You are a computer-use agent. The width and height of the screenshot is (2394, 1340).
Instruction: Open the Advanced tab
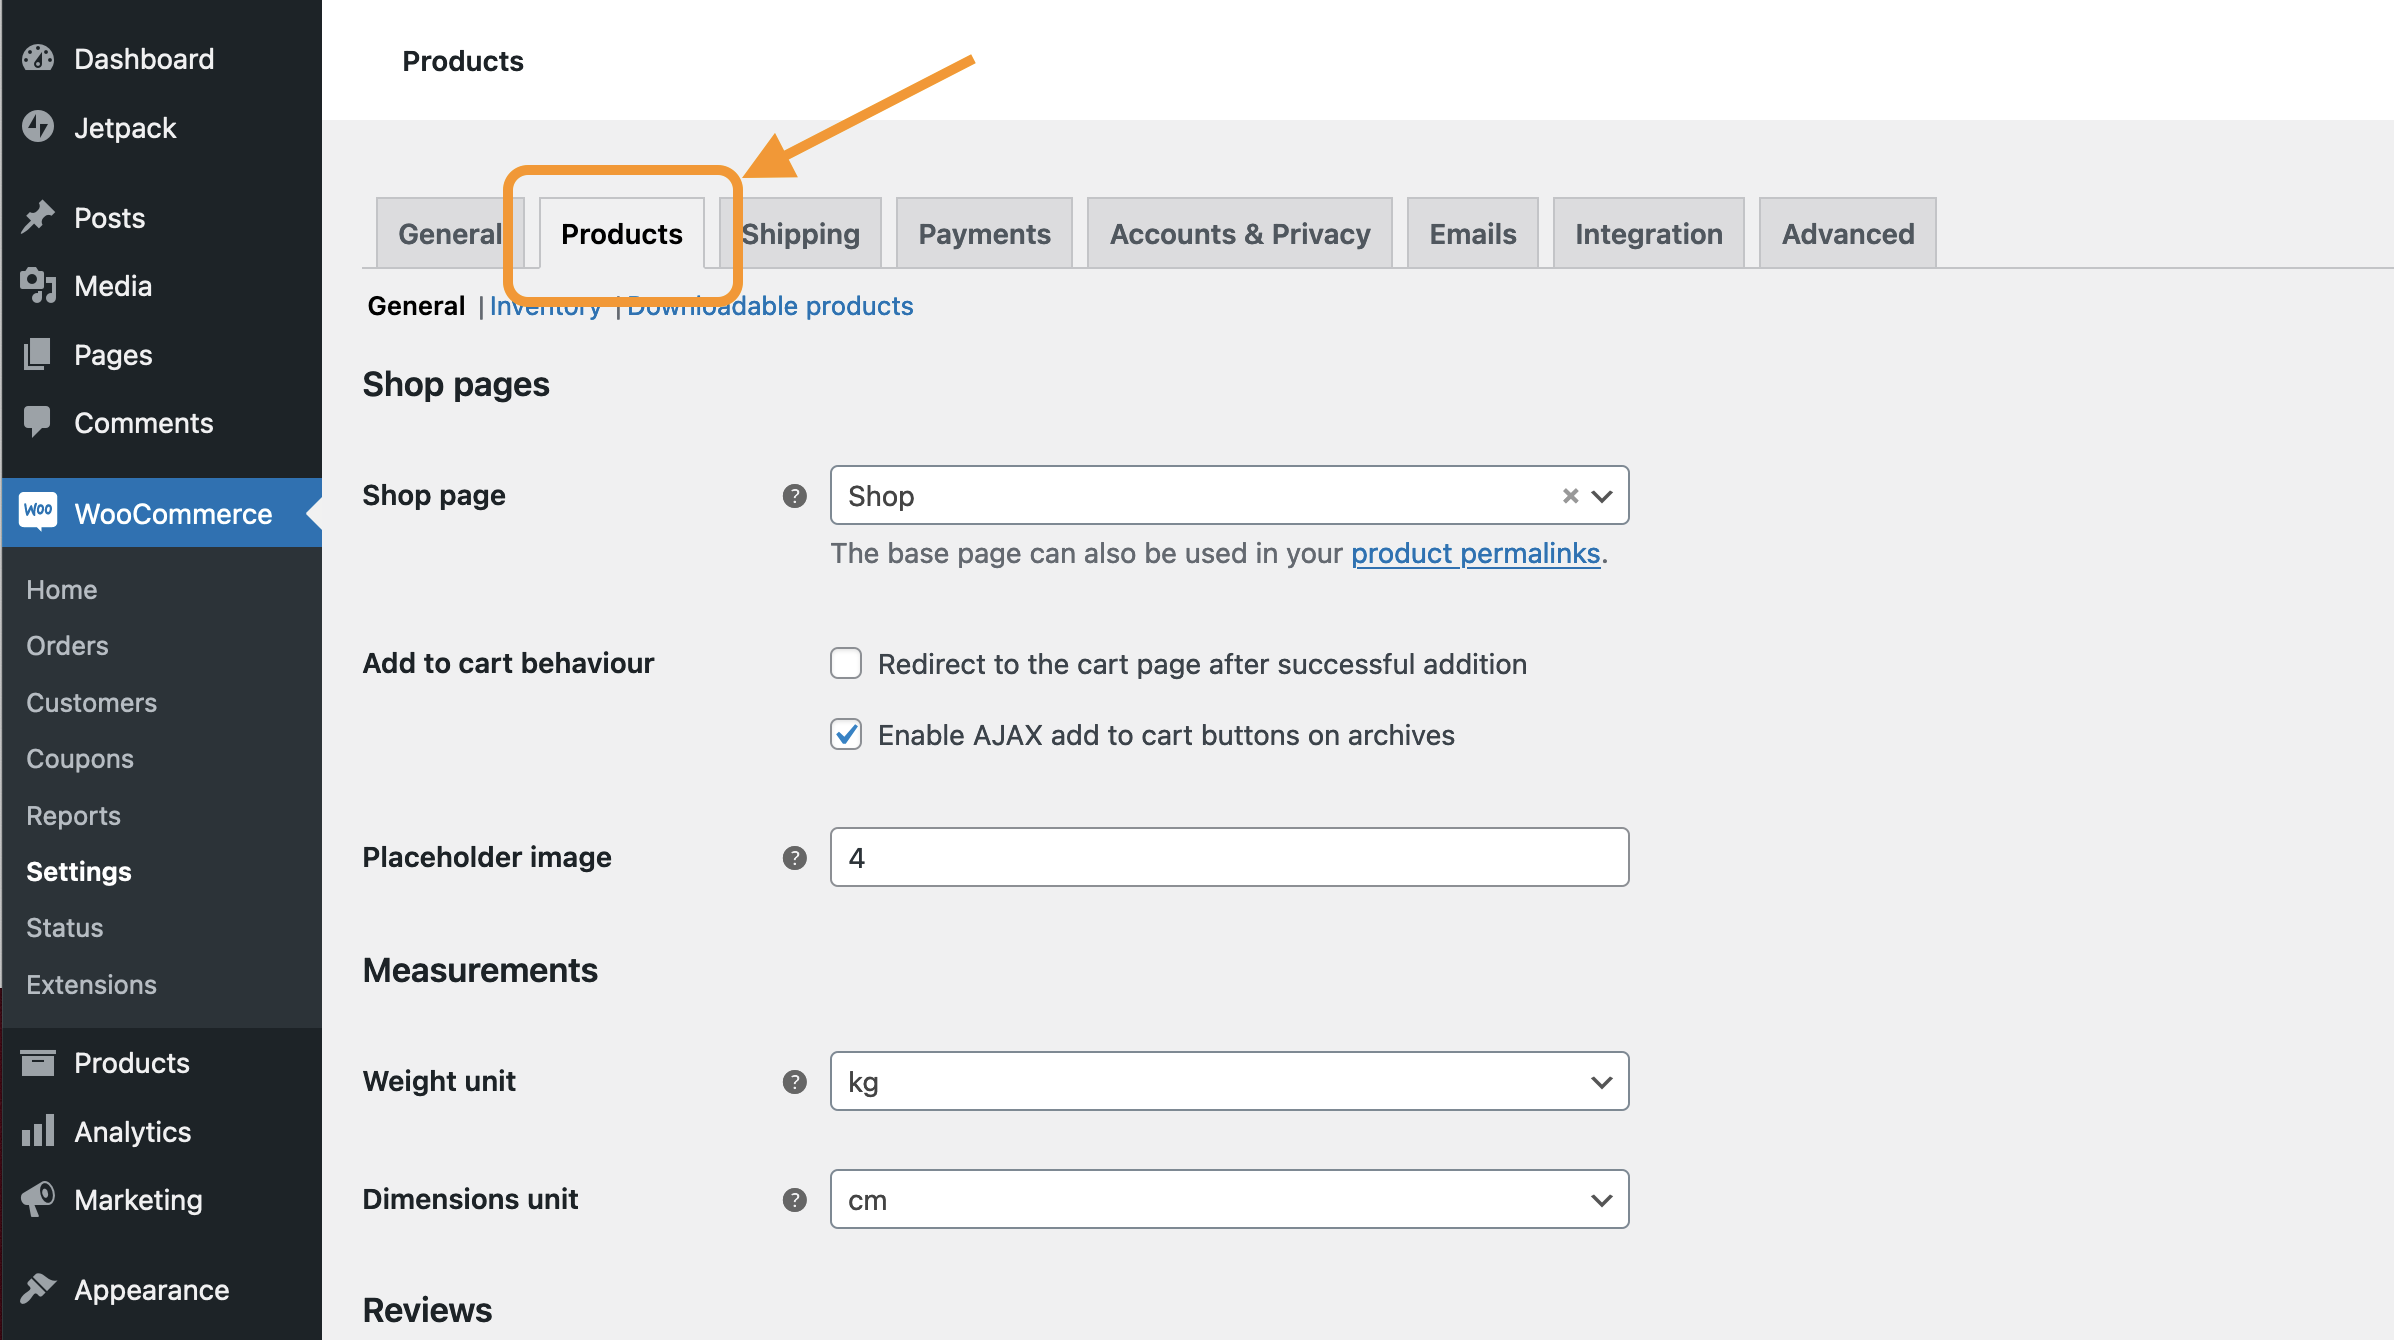click(1847, 233)
